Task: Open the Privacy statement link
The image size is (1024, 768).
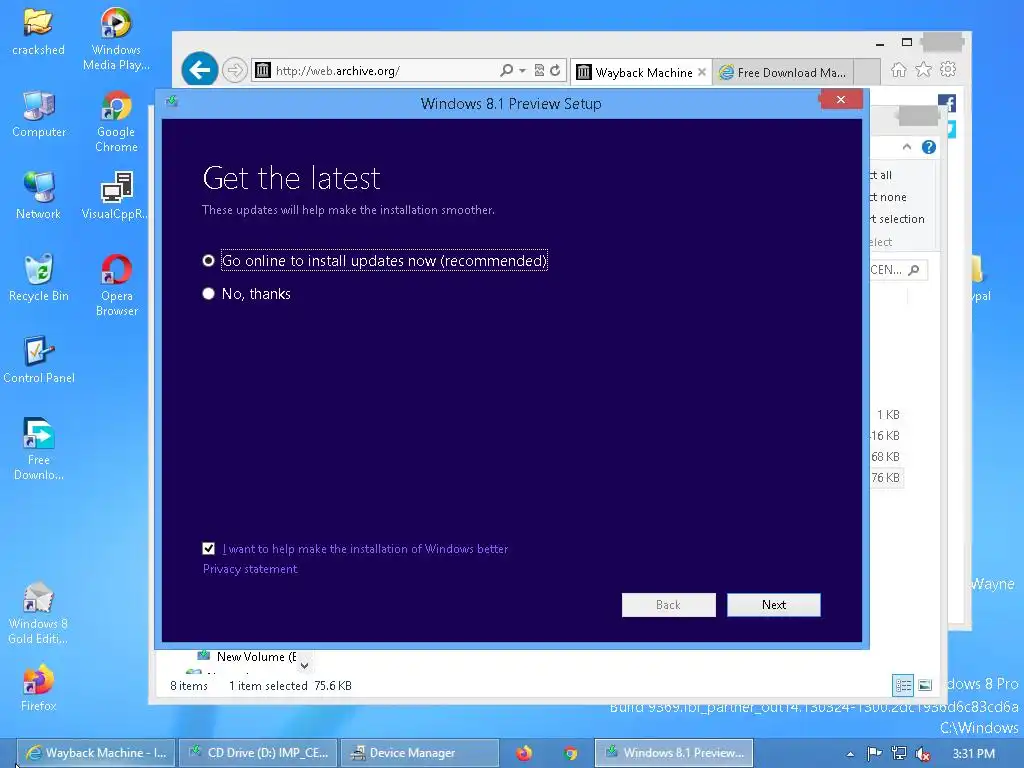Action: tap(249, 569)
